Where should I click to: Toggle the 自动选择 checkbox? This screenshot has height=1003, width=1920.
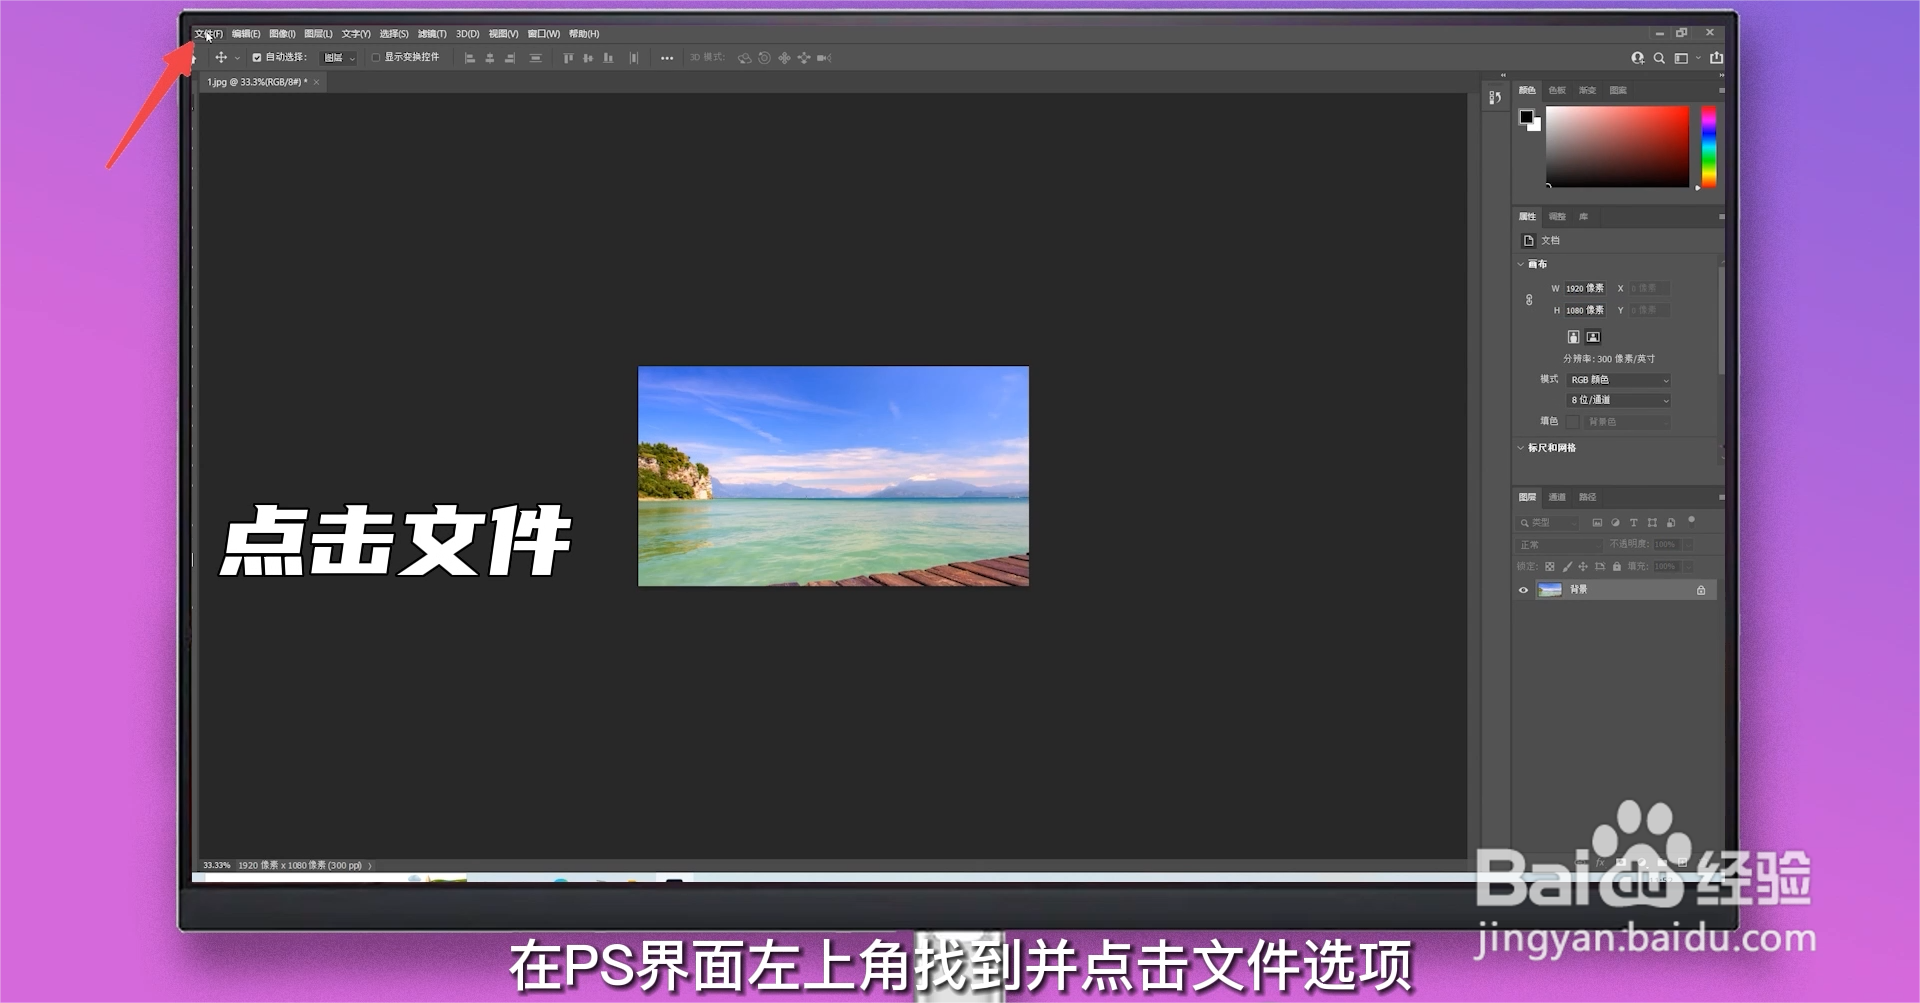pos(257,58)
